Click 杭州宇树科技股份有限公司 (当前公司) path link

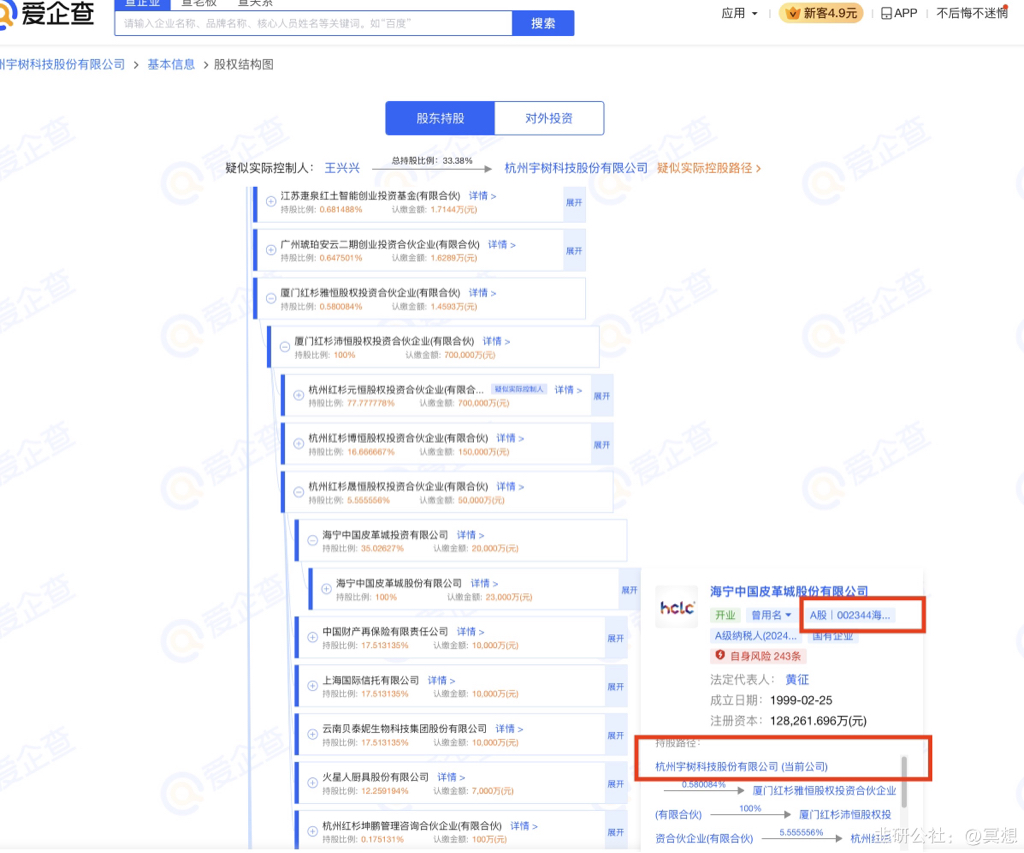(741, 766)
